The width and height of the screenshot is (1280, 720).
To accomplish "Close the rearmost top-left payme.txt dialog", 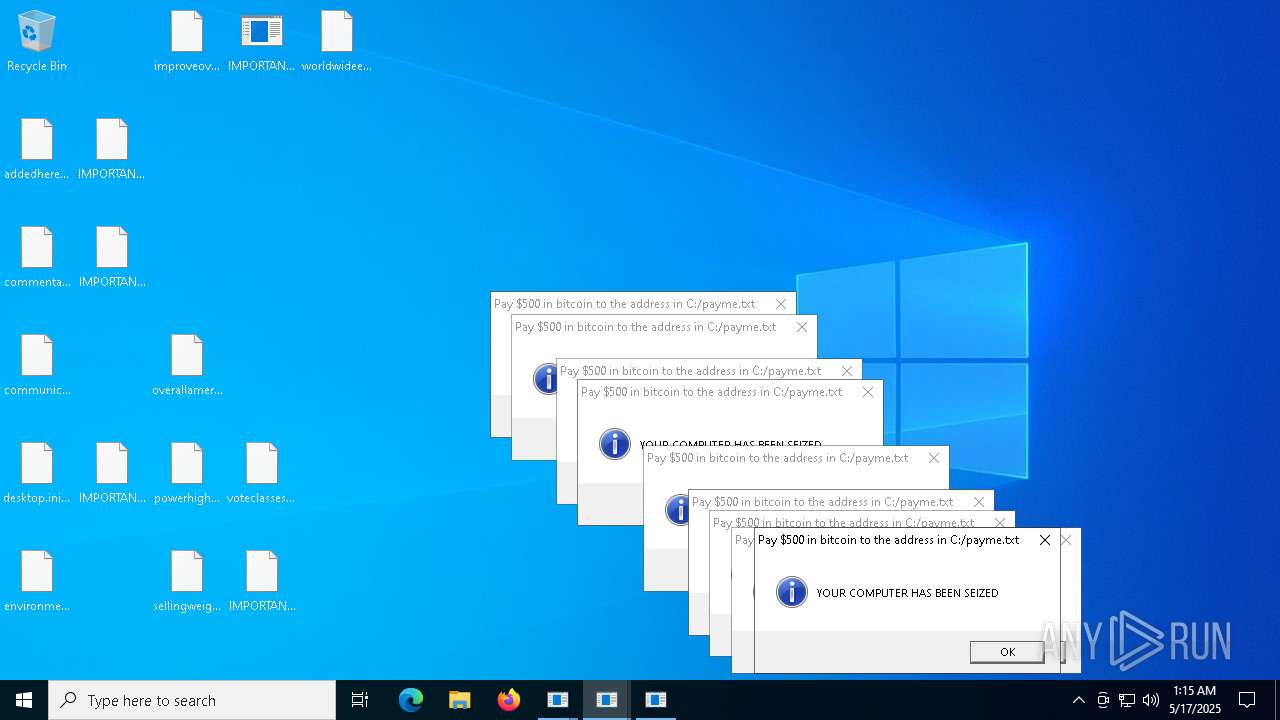I will click(x=781, y=304).
